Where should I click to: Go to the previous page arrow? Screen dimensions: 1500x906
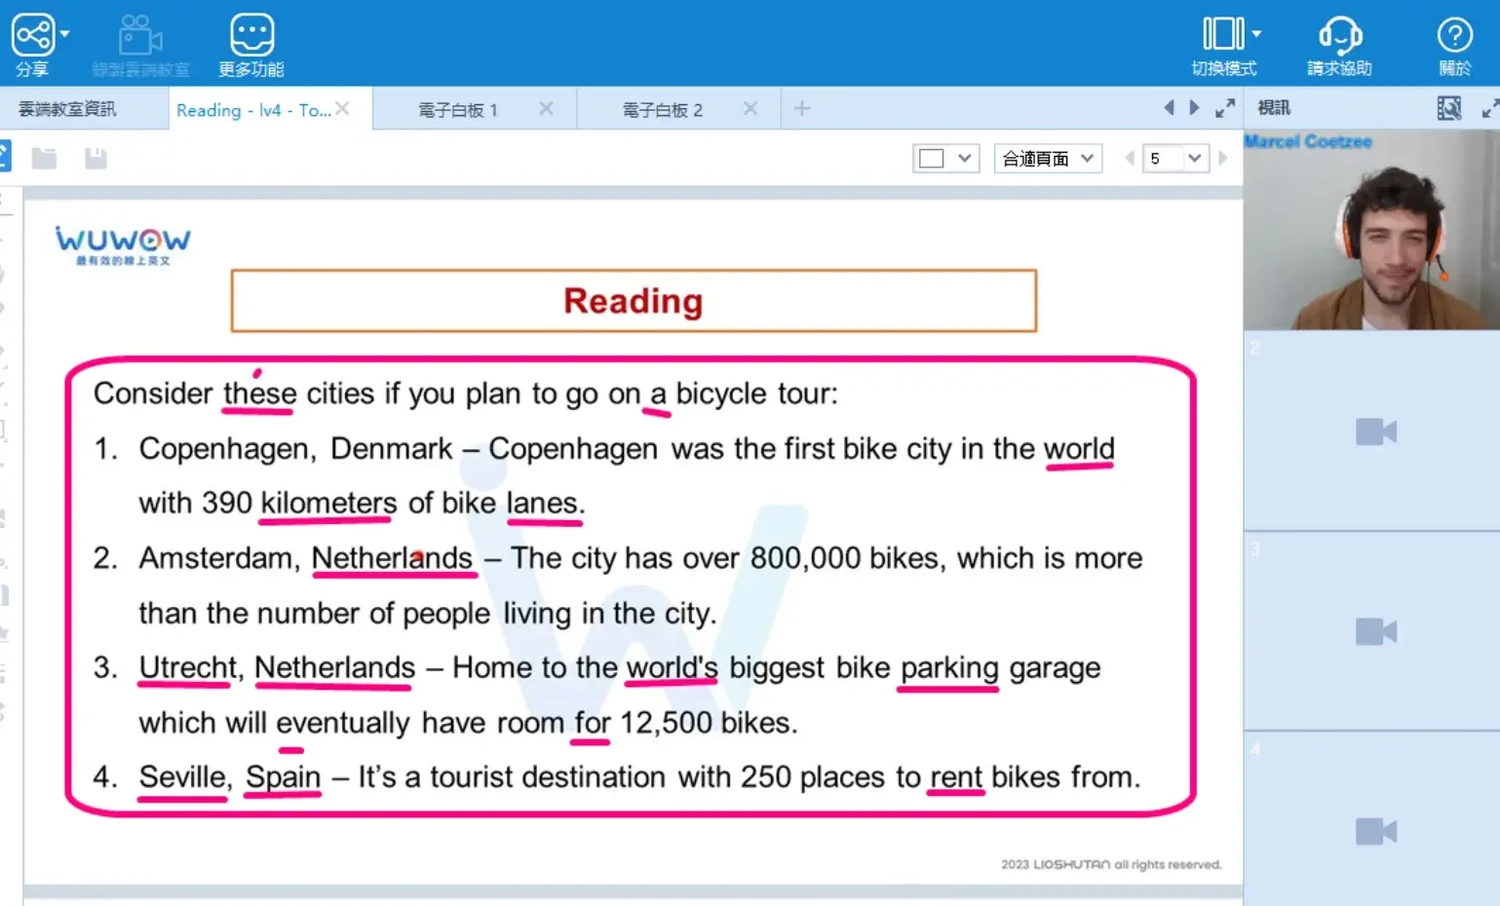point(1129,158)
